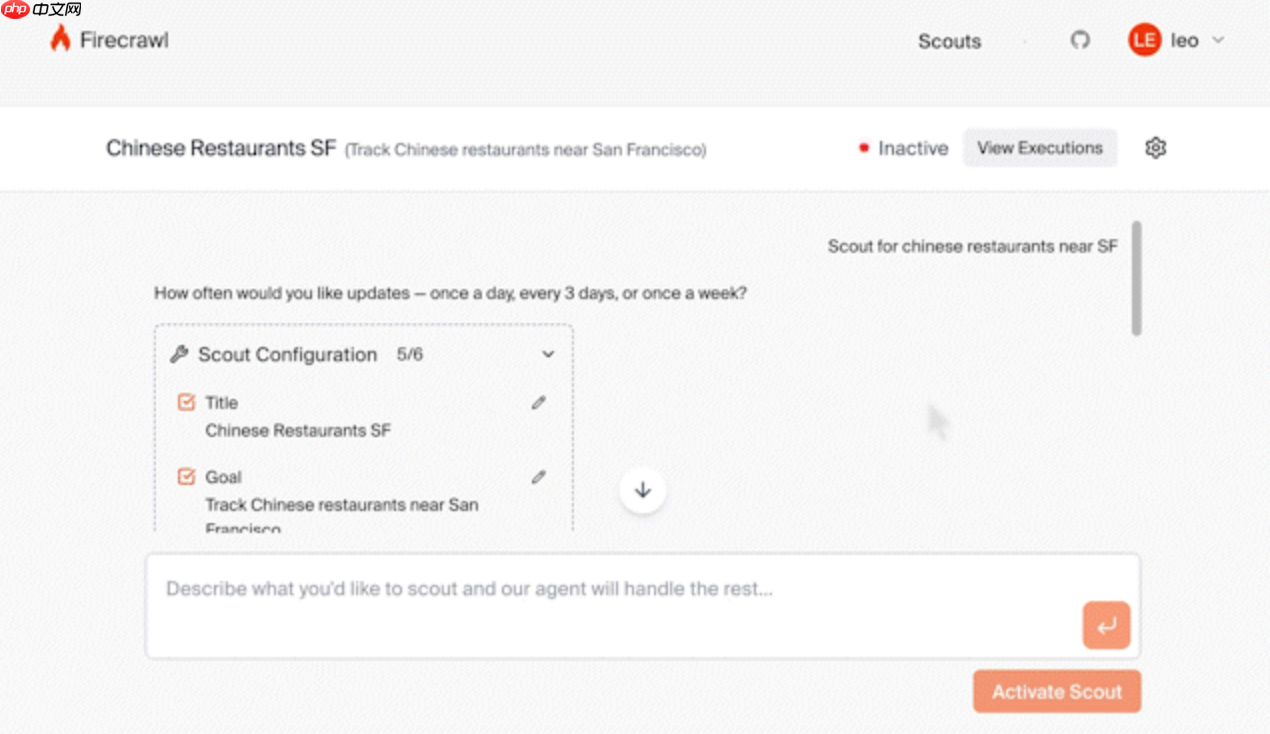Collapse the Scout Configuration panel
The image size is (1270, 734).
coord(548,354)
